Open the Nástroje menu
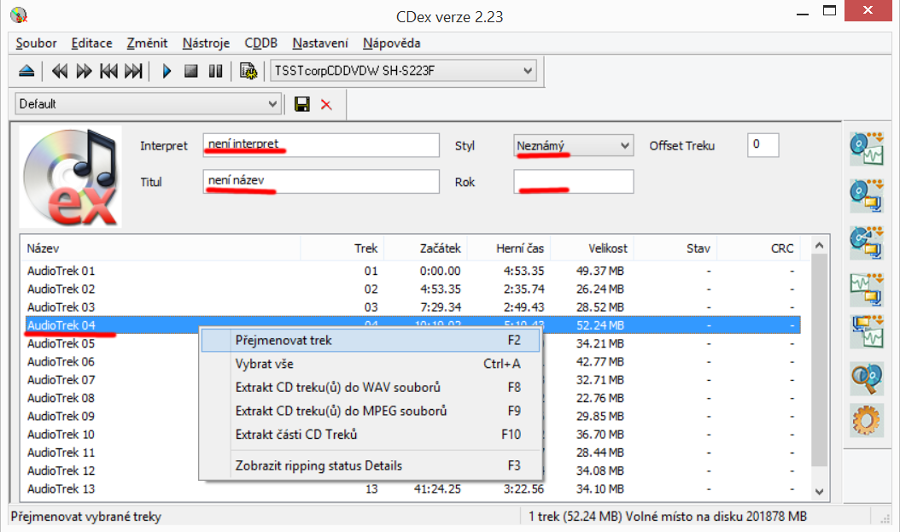 click(206, 43)
